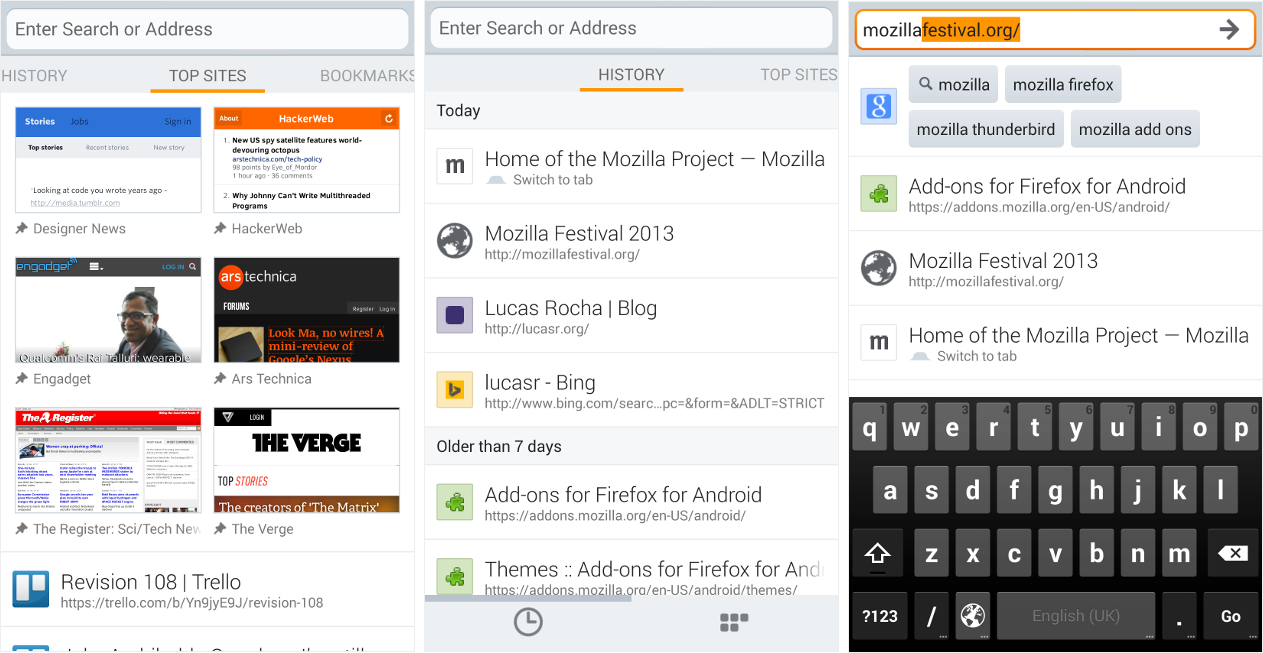Screen dimensions: 1263x653
Task: Tap the English (UK) space bar
Action: [1076, 616]
